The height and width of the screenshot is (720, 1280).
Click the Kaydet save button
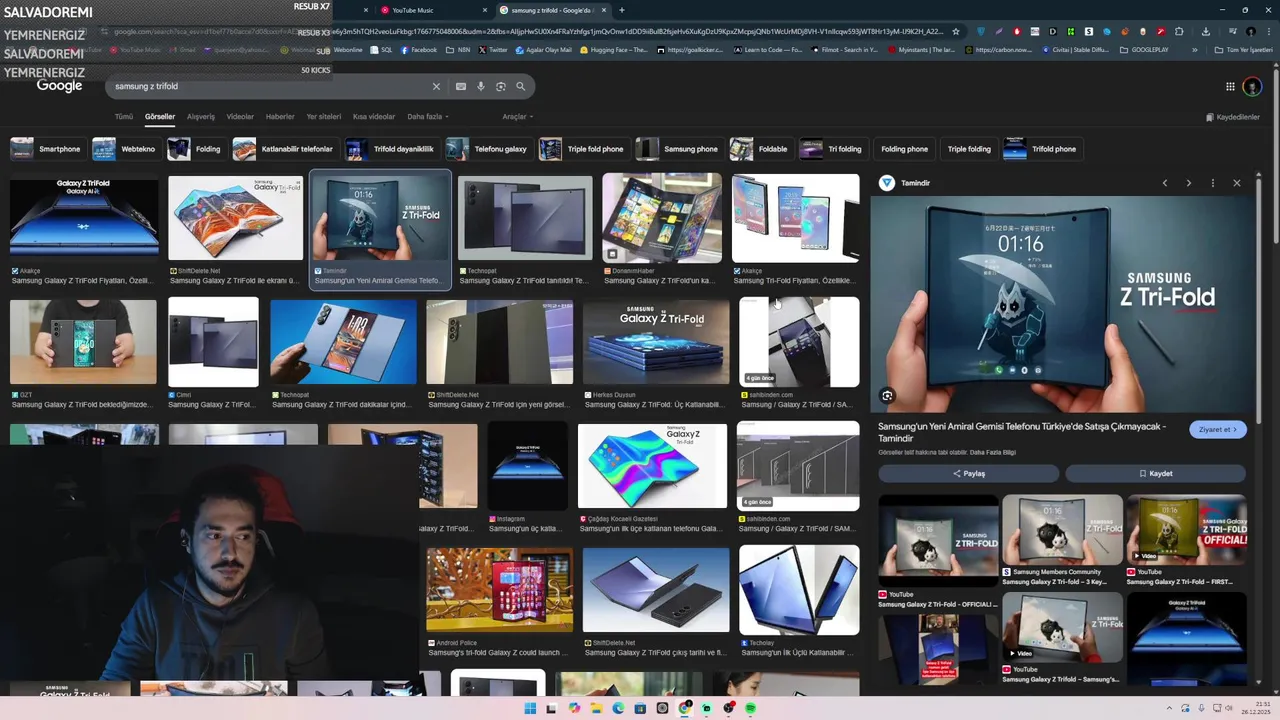pyautogui.click(x=1155, y=474)
